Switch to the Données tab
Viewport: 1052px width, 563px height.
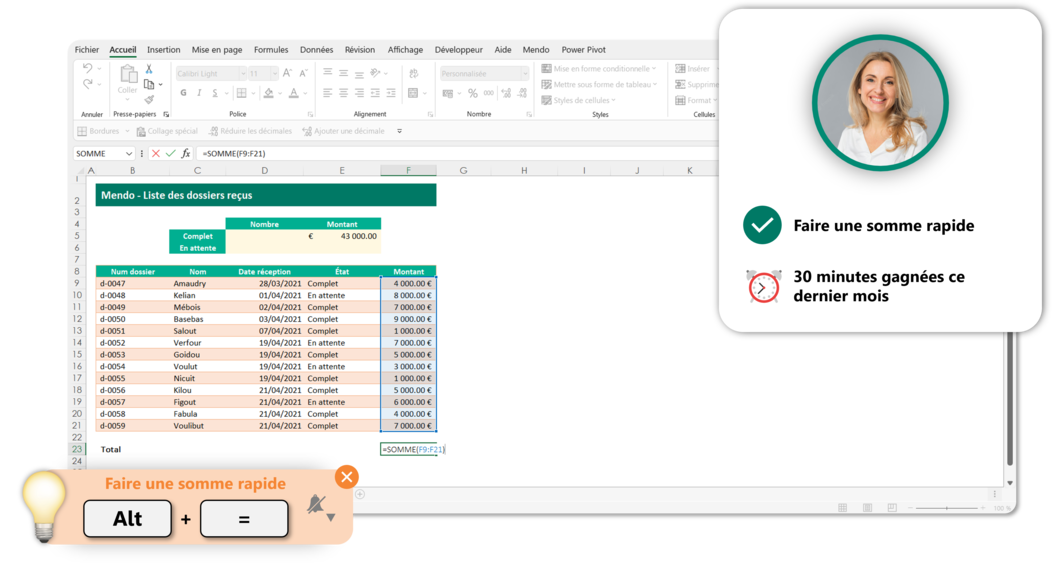click(x=317, y=50)
